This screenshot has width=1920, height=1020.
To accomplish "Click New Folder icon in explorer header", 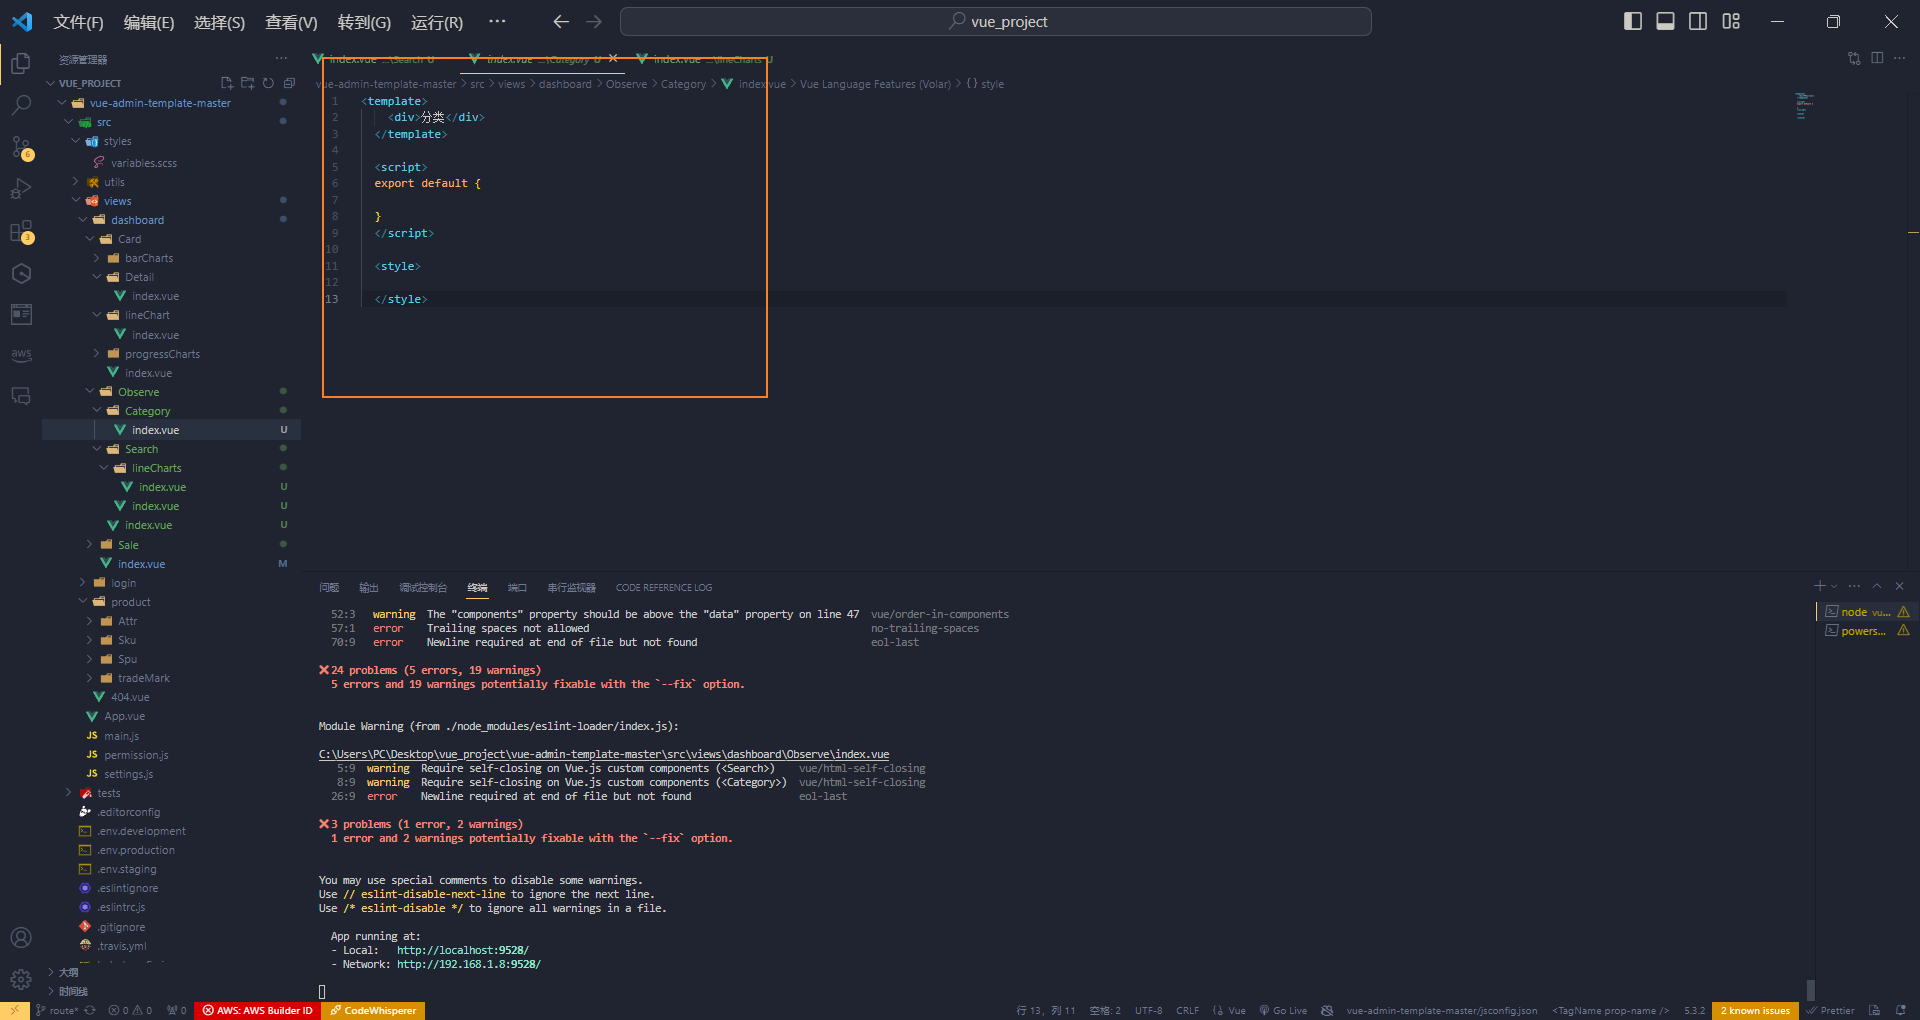I will pos(247,83).
